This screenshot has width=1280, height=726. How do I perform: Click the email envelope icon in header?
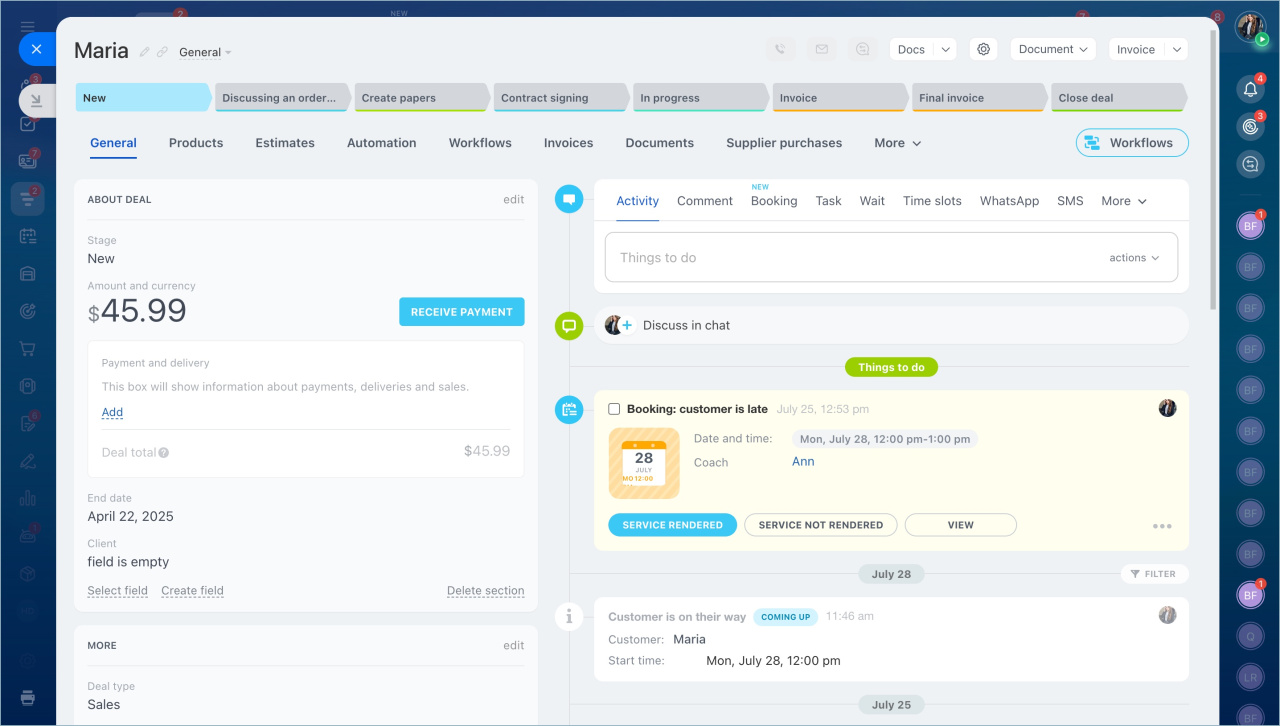(x=821, y=49)
